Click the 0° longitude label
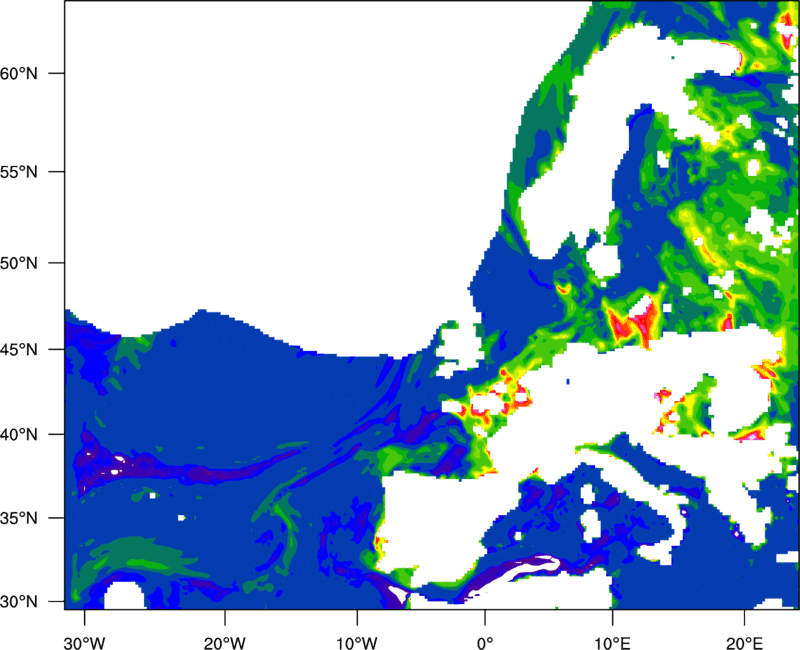This screenshot has height=650, width=800. click(485, 643)
